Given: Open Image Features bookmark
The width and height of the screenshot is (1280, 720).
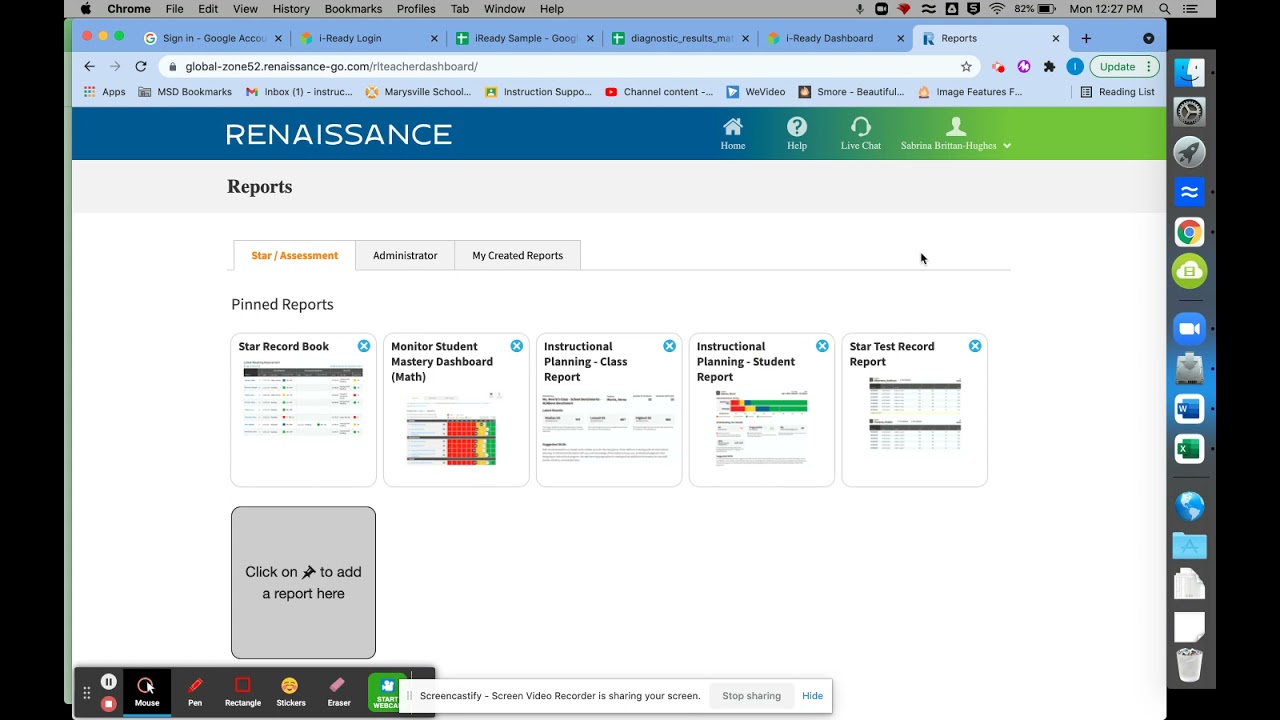Looking at the screenshot, I should tap(970, 91).
